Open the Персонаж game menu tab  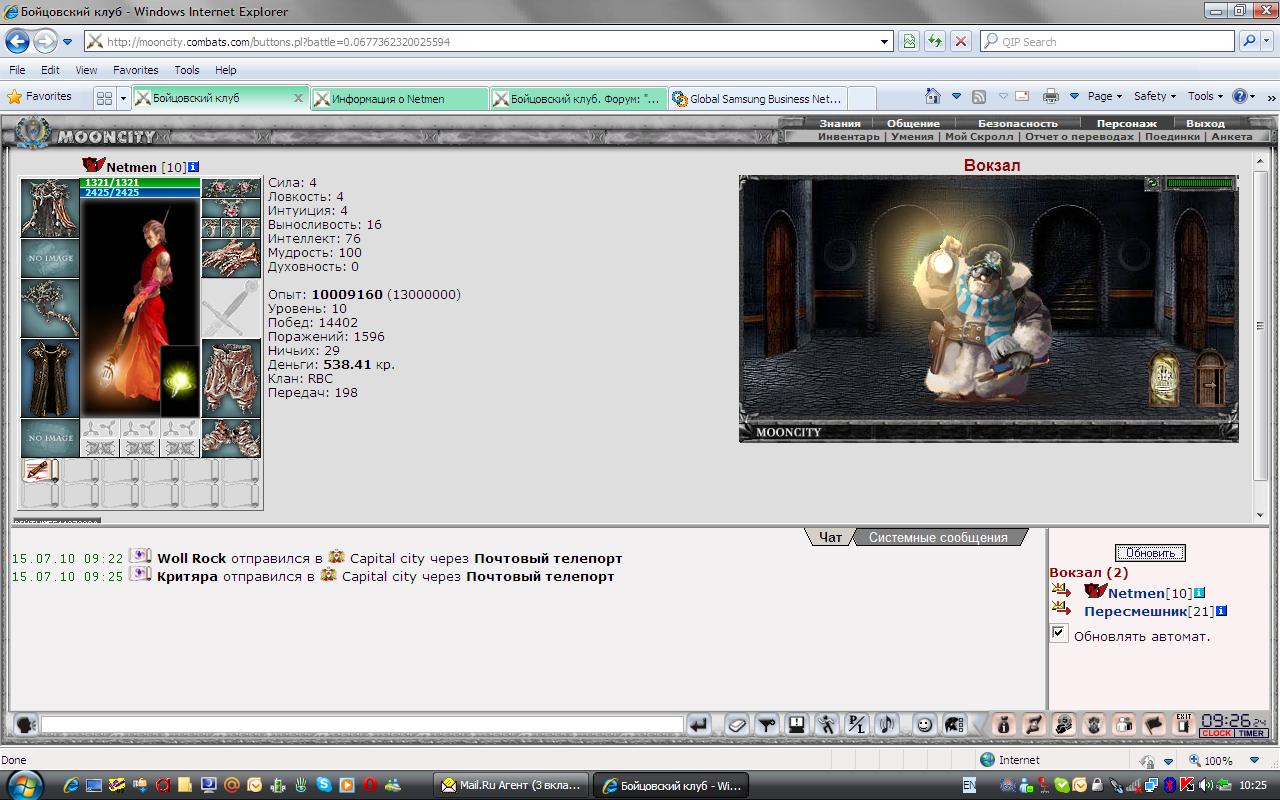pyautogui.click(x=1127, y=123)
